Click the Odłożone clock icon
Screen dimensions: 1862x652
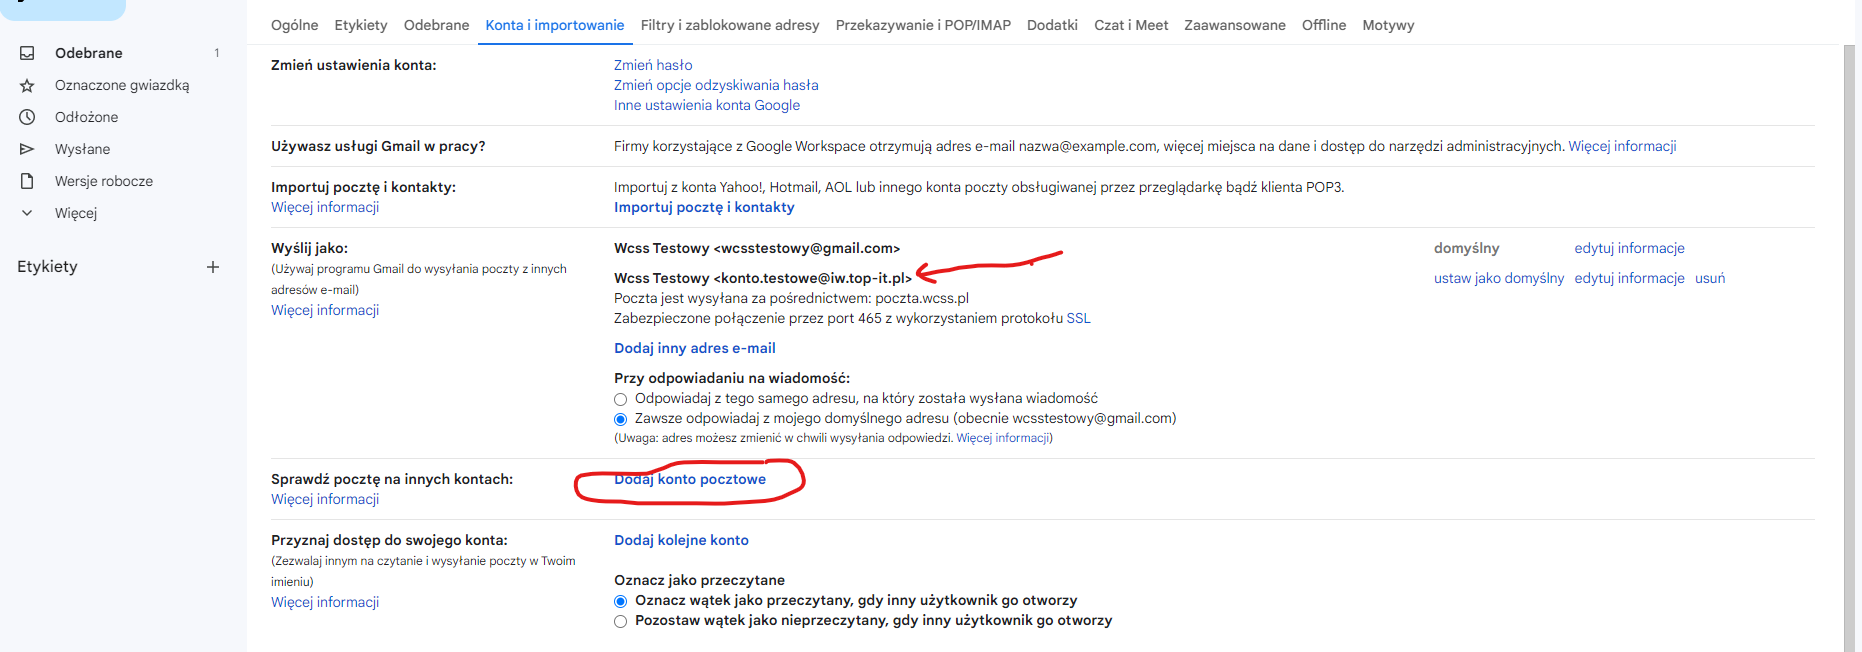point(27,117)
